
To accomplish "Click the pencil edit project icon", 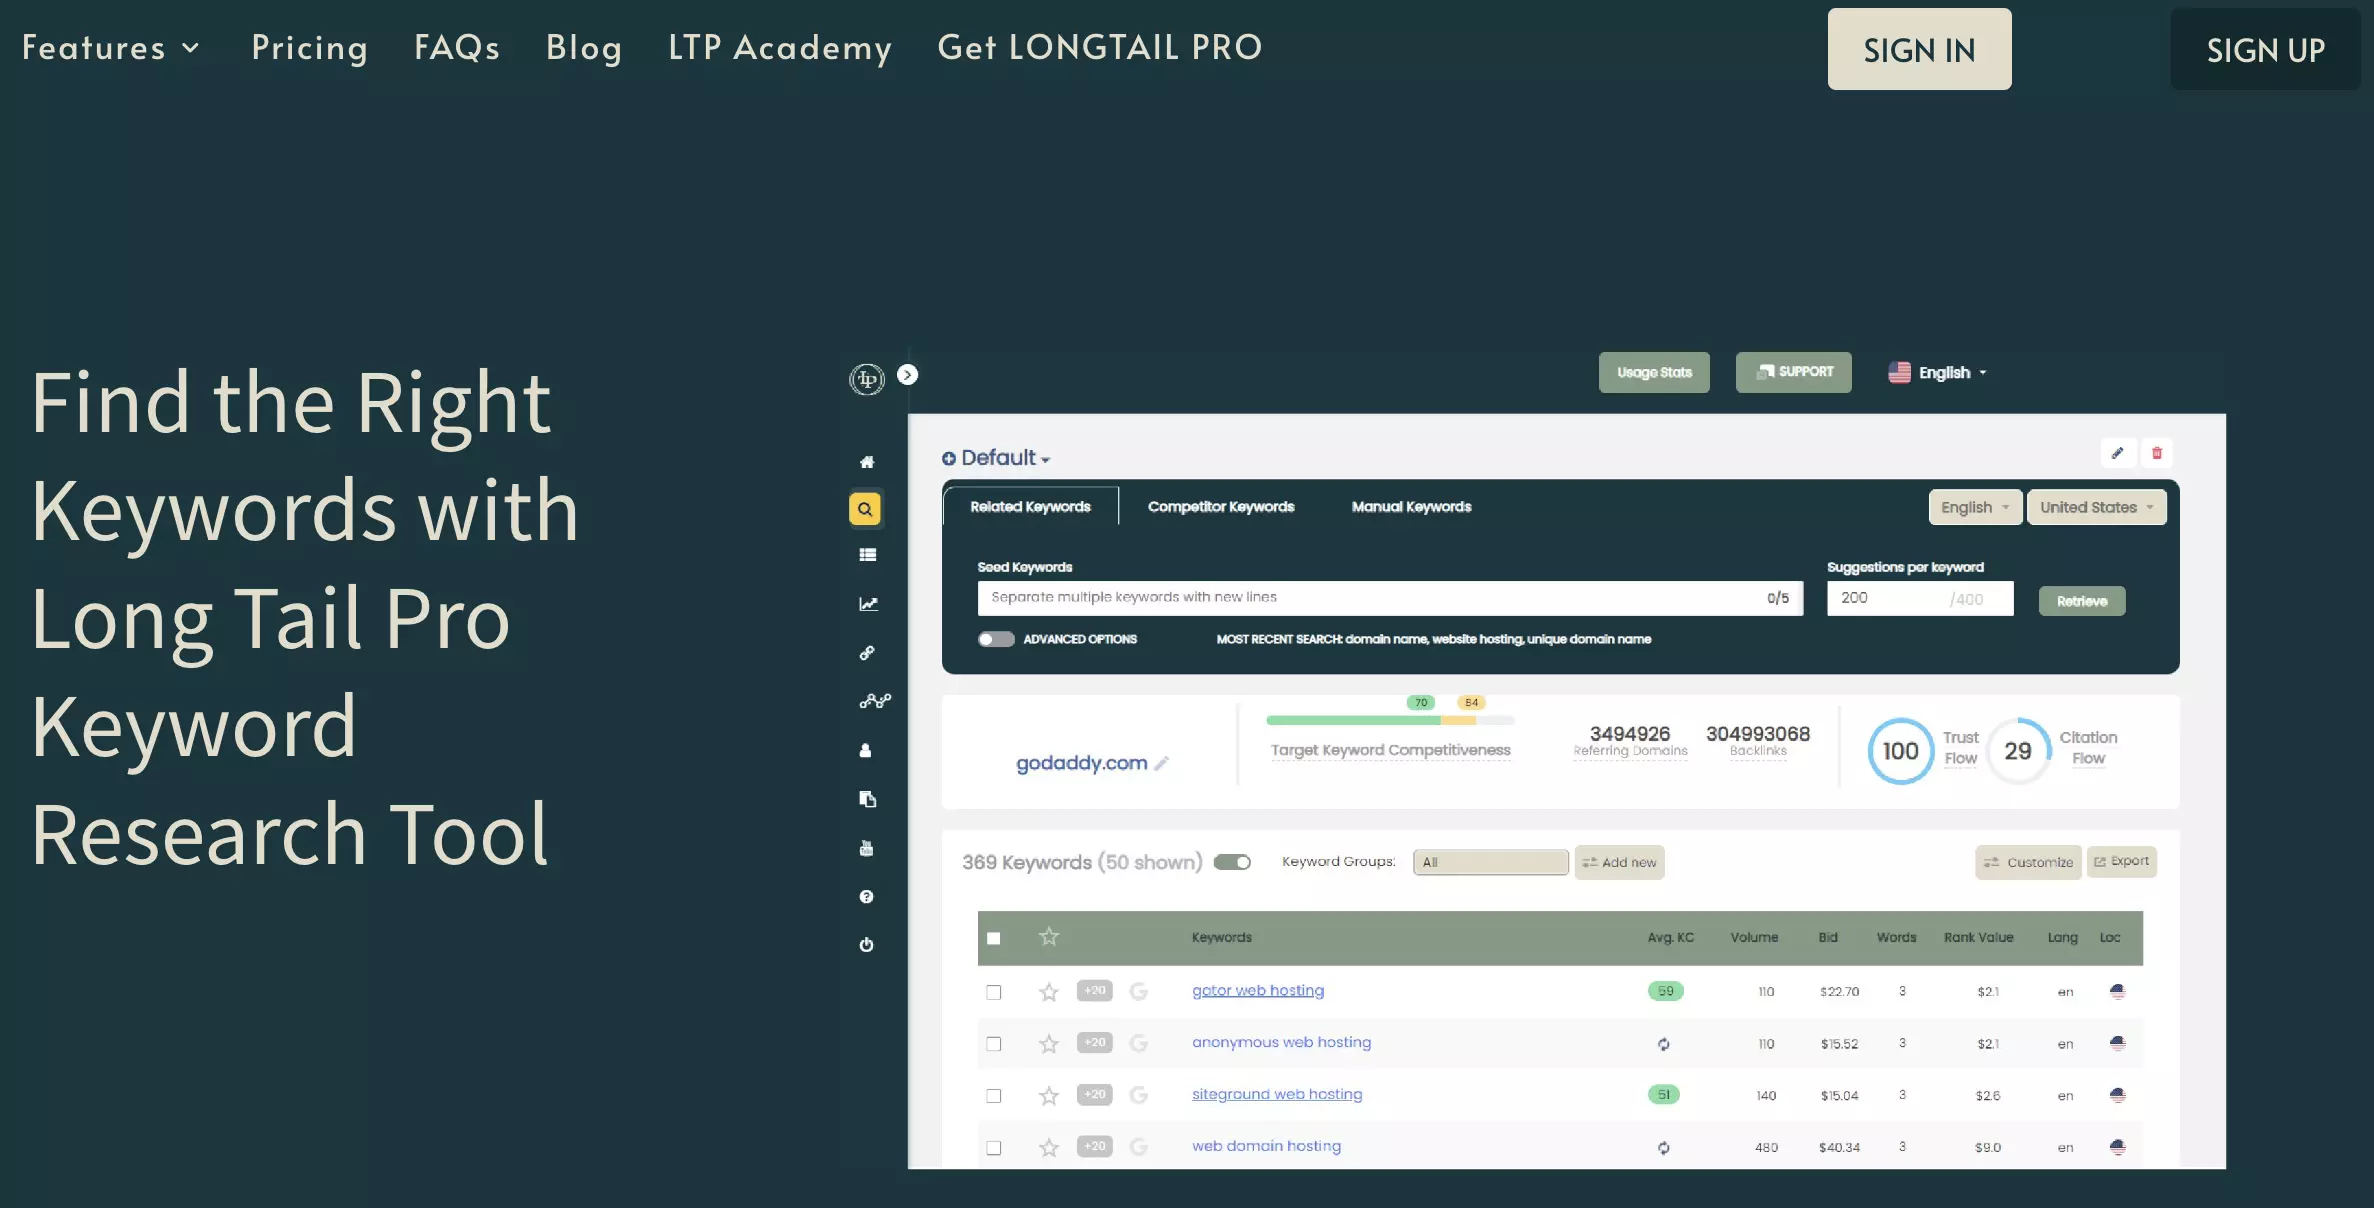I will 2117,453.
